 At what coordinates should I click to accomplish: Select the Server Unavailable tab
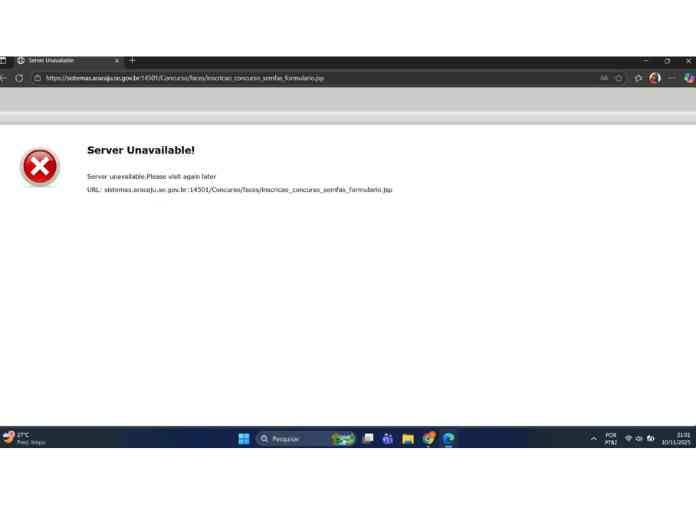point(60,61)
